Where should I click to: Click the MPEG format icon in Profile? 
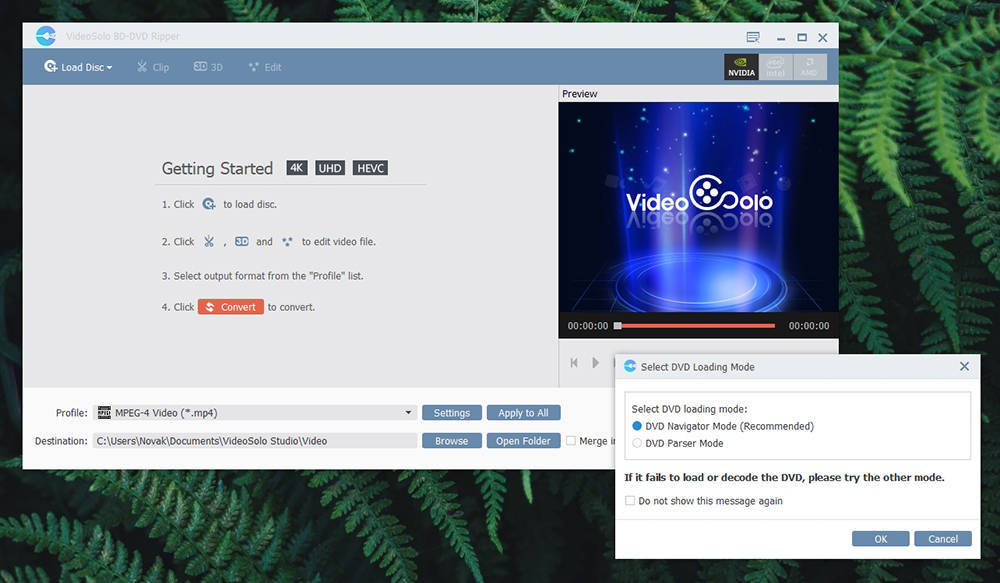pyautogui.click(x=104, y=413)
